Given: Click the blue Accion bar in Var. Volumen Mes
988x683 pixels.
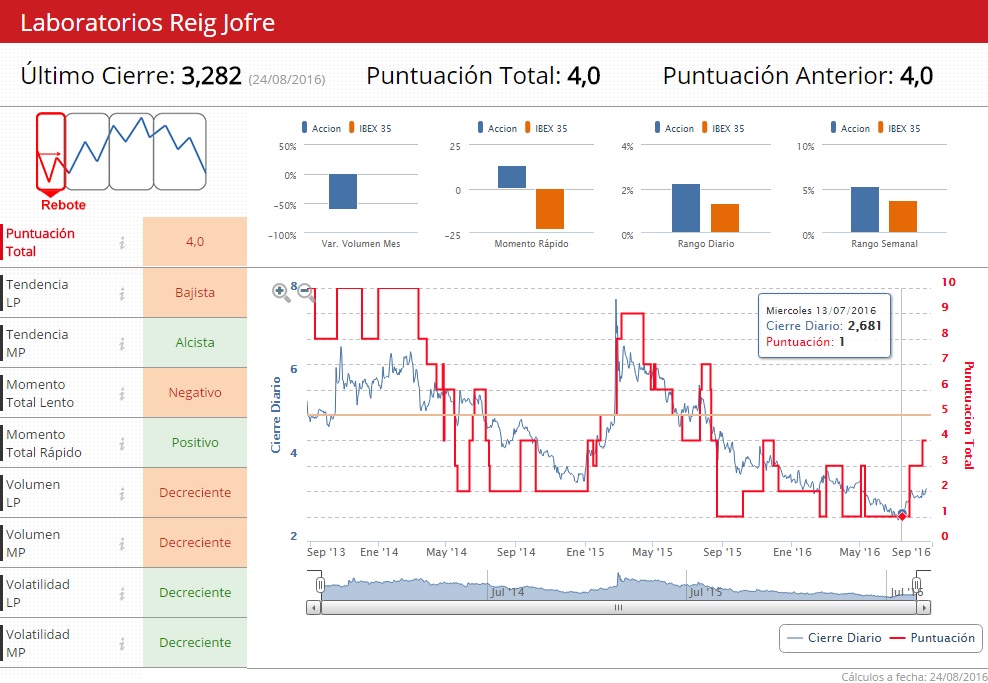Looking at the screenshot, I should (343, 192).
